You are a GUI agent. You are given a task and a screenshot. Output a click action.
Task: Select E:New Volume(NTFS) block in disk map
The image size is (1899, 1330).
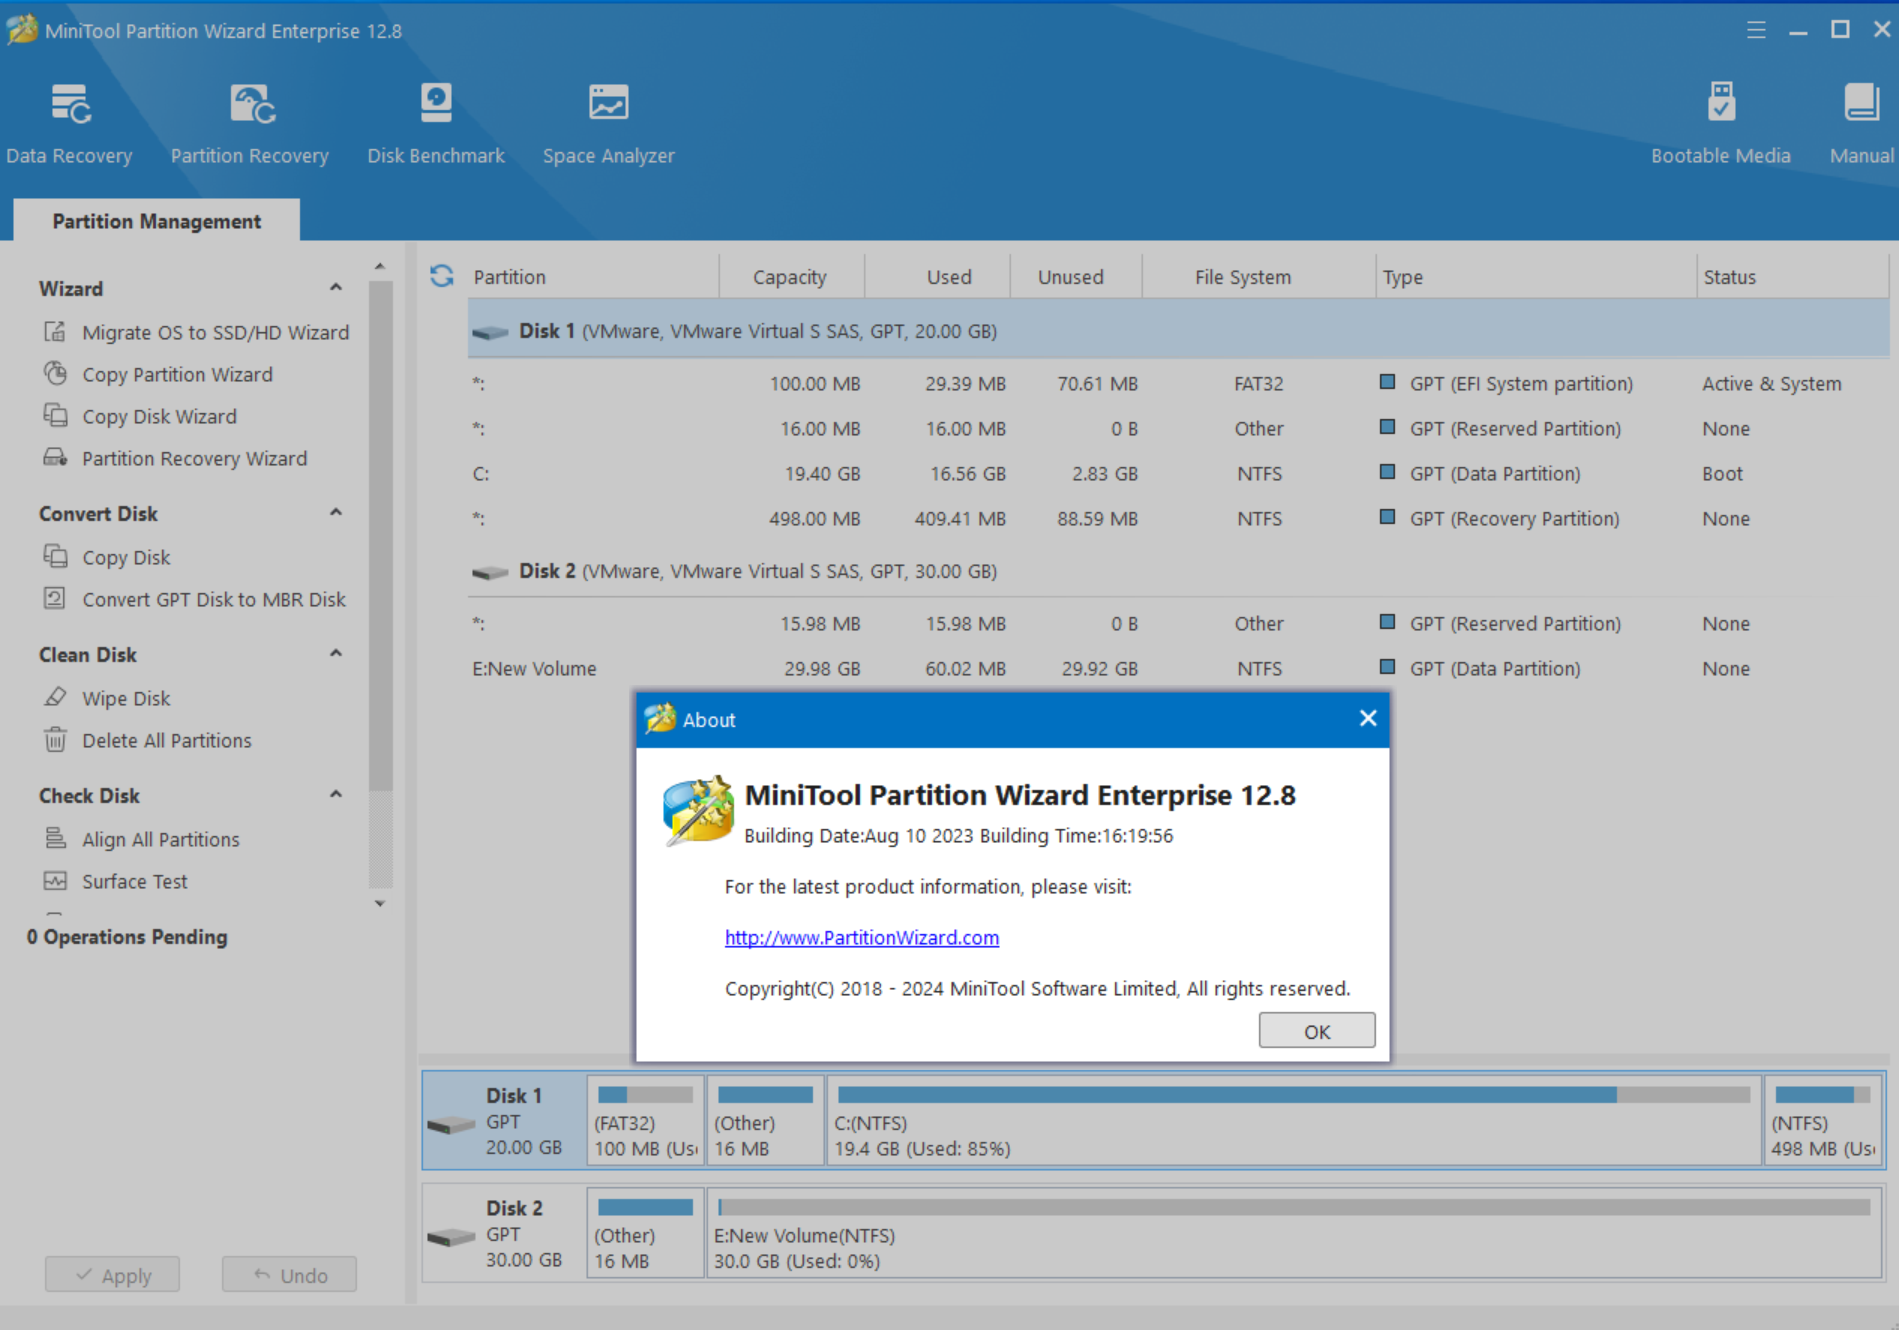coord(1294,1233)
